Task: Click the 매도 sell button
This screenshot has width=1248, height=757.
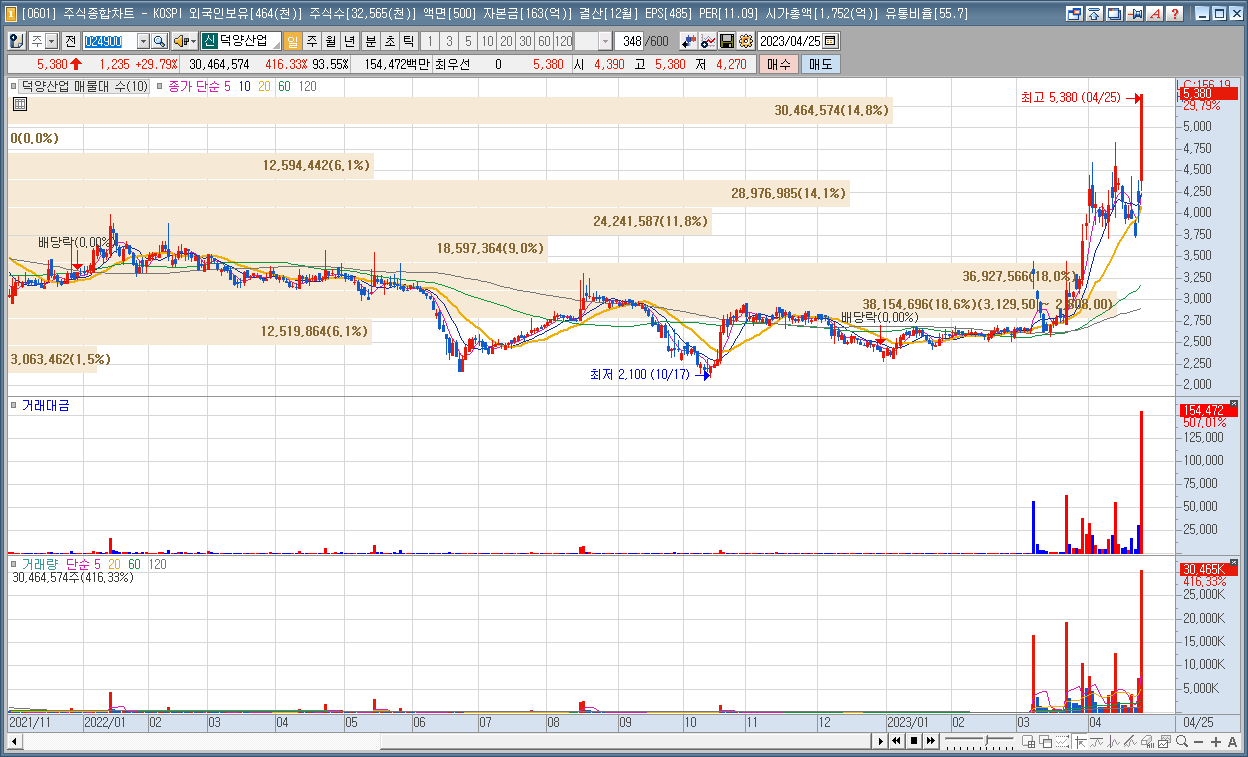Action: click(820, 64)
